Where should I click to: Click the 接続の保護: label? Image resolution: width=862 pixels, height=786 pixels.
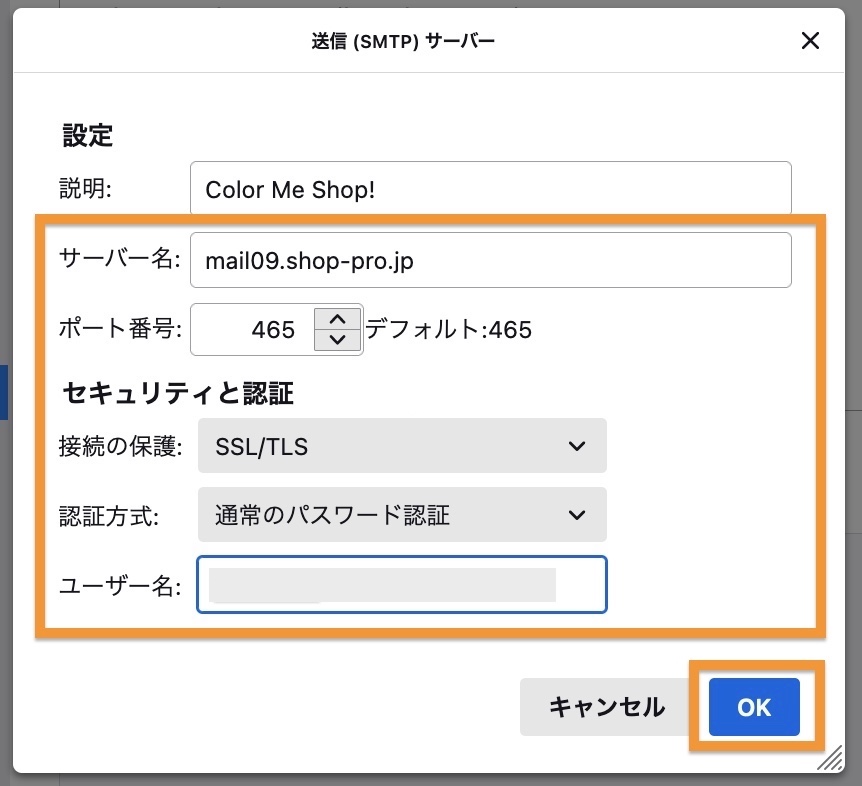pos(121,447)
